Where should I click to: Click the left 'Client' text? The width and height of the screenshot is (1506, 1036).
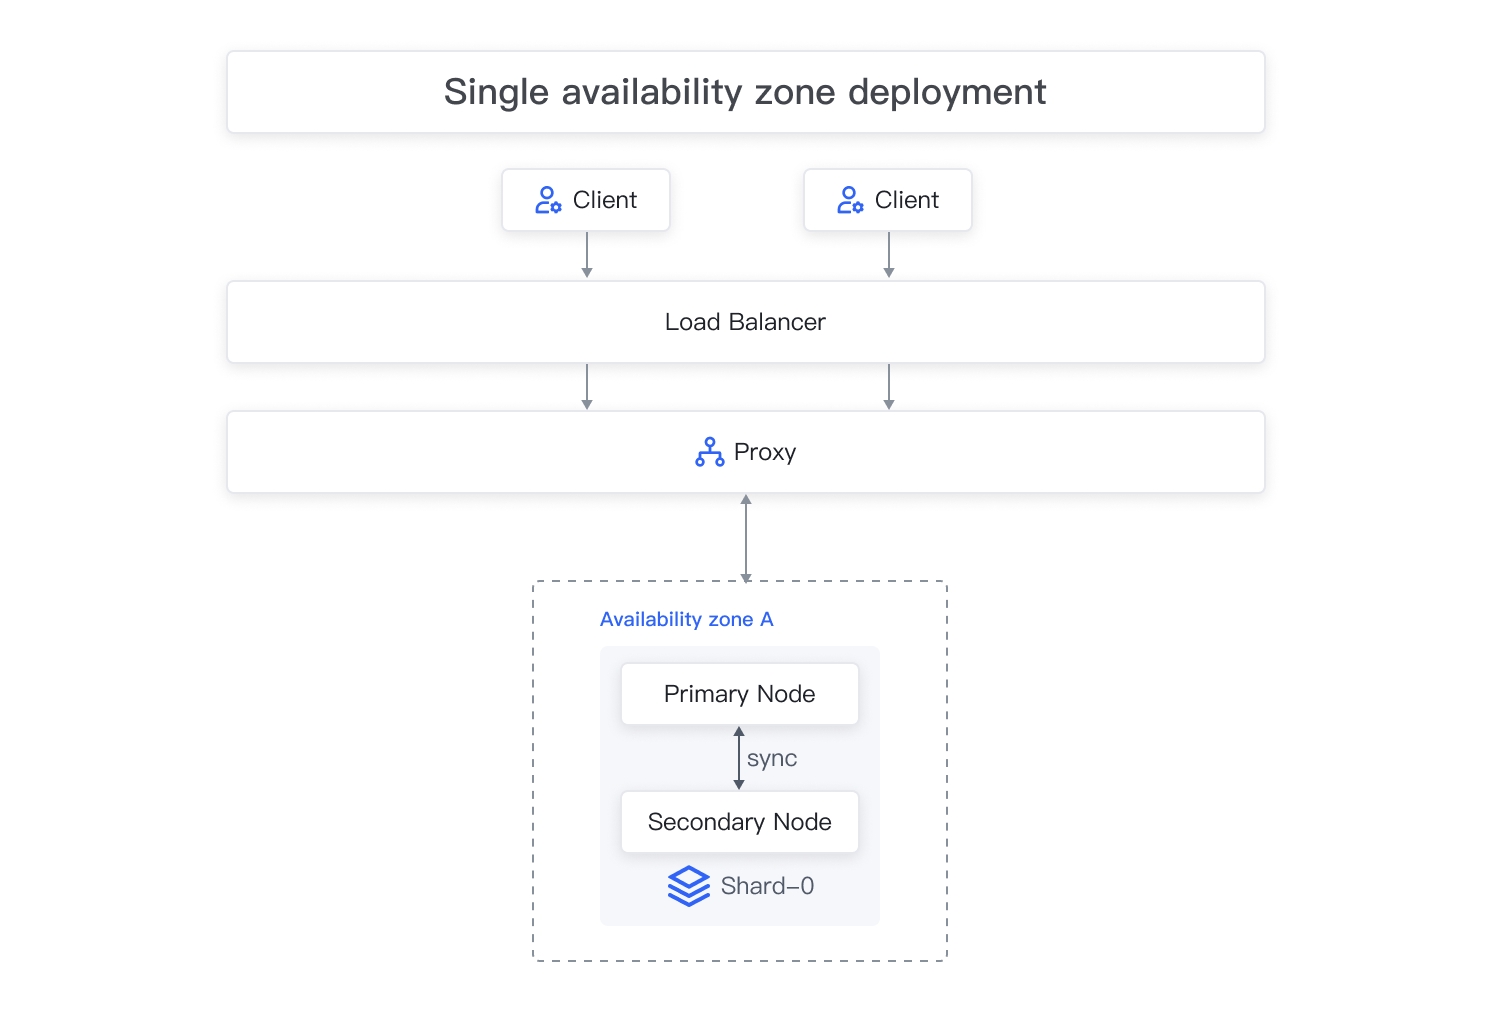click(605, 200)
